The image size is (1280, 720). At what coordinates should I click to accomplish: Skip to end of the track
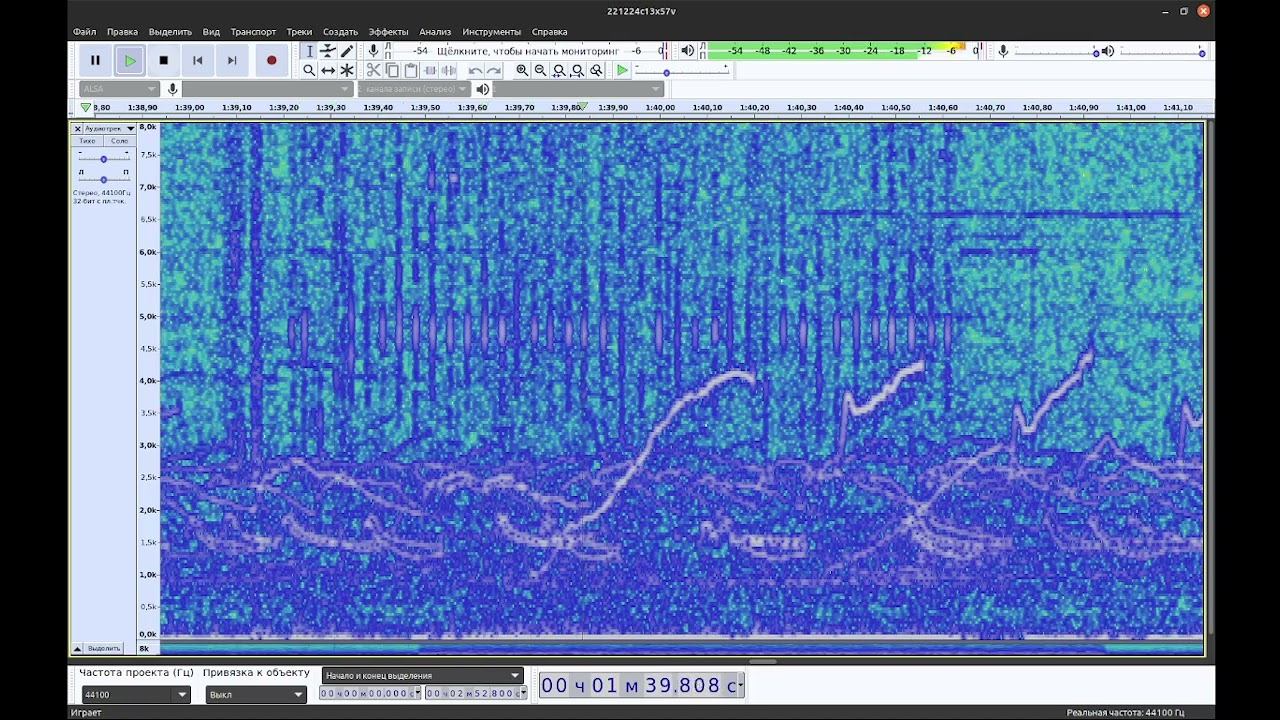(232, 60)
